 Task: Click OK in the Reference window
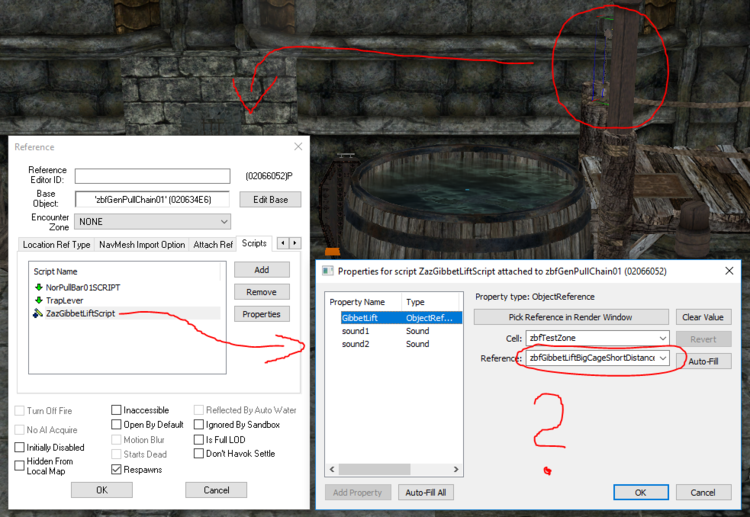tap(102, 490)
